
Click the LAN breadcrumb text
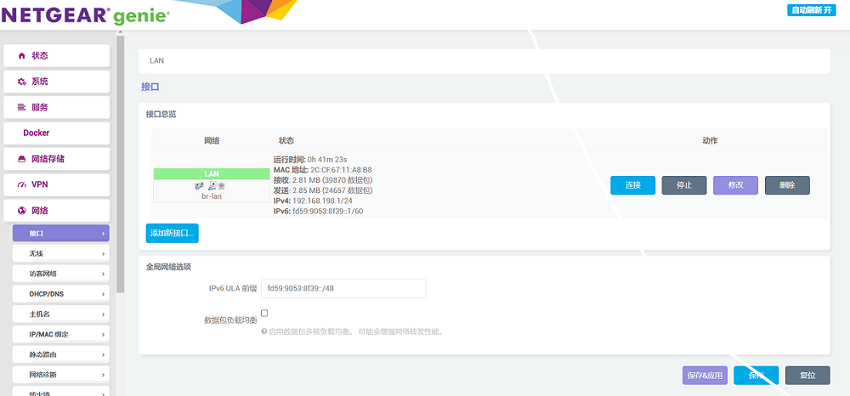click(157, 61)
